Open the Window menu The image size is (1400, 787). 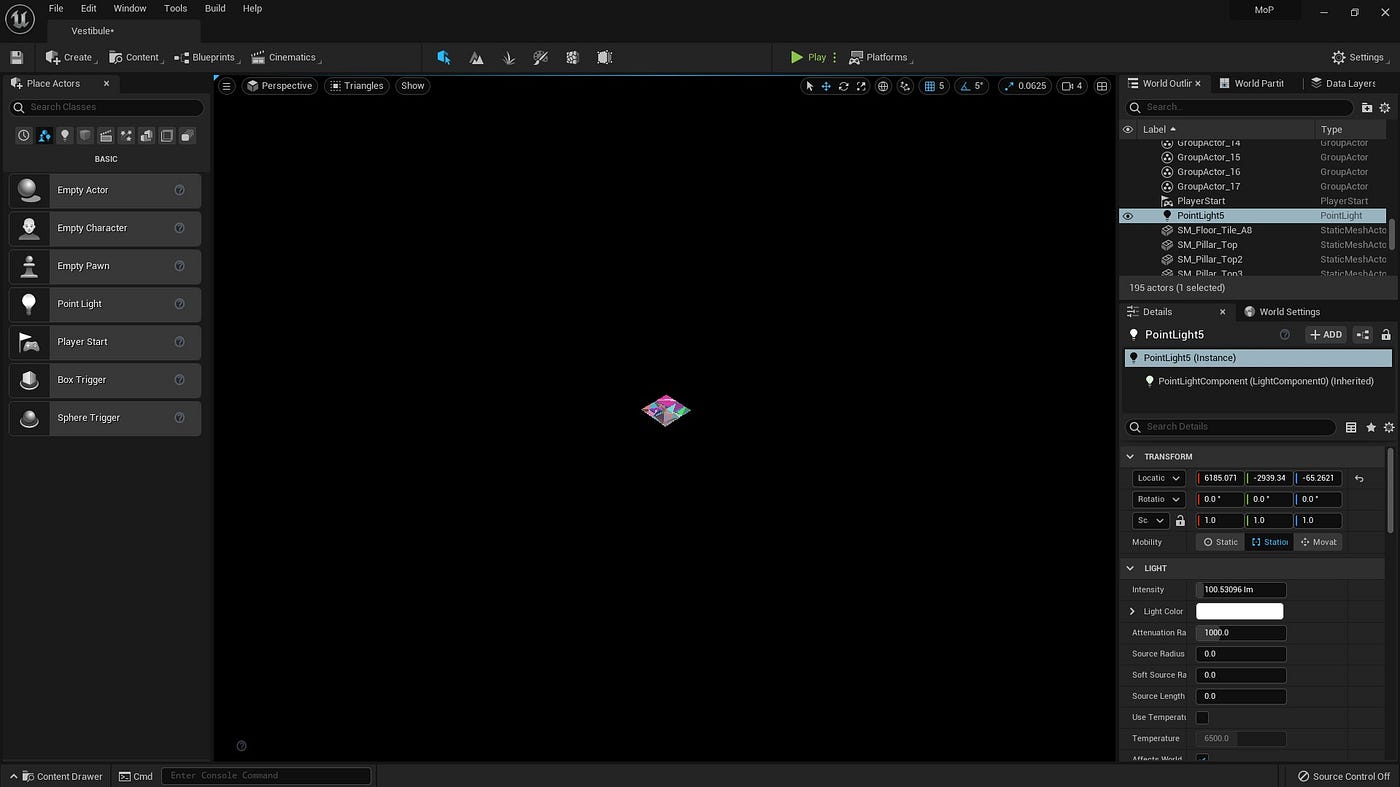point(130,8)
